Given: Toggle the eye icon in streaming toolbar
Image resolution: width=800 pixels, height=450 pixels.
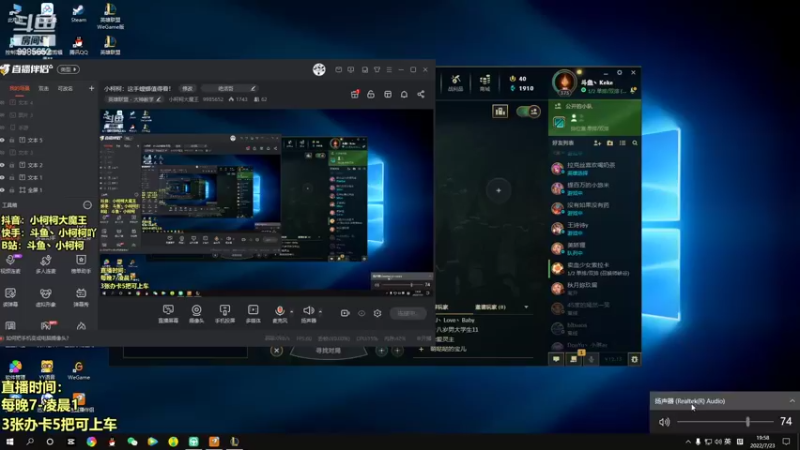Looking at the screenshot, I should click(x=362, y=313).
